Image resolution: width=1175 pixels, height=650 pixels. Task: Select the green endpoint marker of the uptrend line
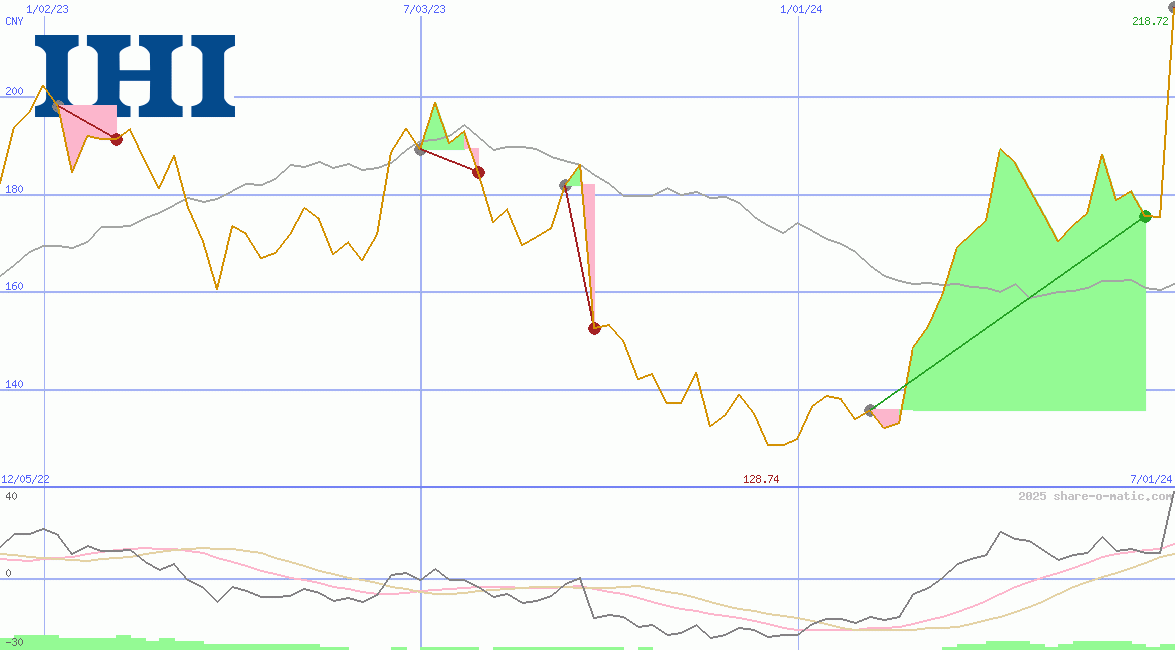tap(1145, 215)
